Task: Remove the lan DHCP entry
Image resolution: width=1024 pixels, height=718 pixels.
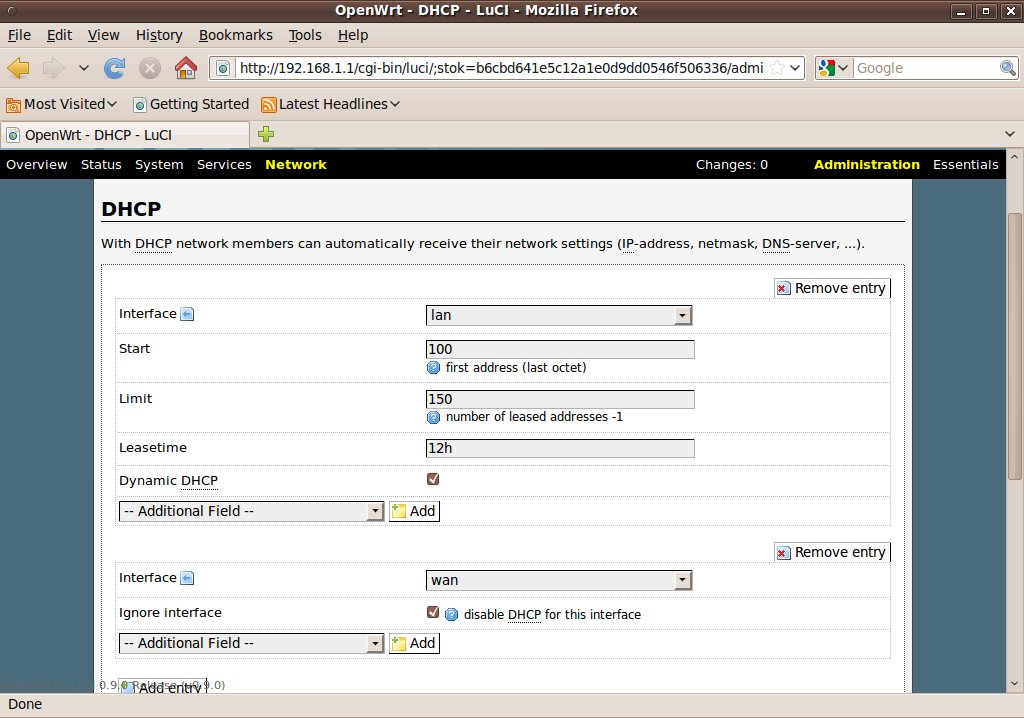Action: tap(831, 288)
